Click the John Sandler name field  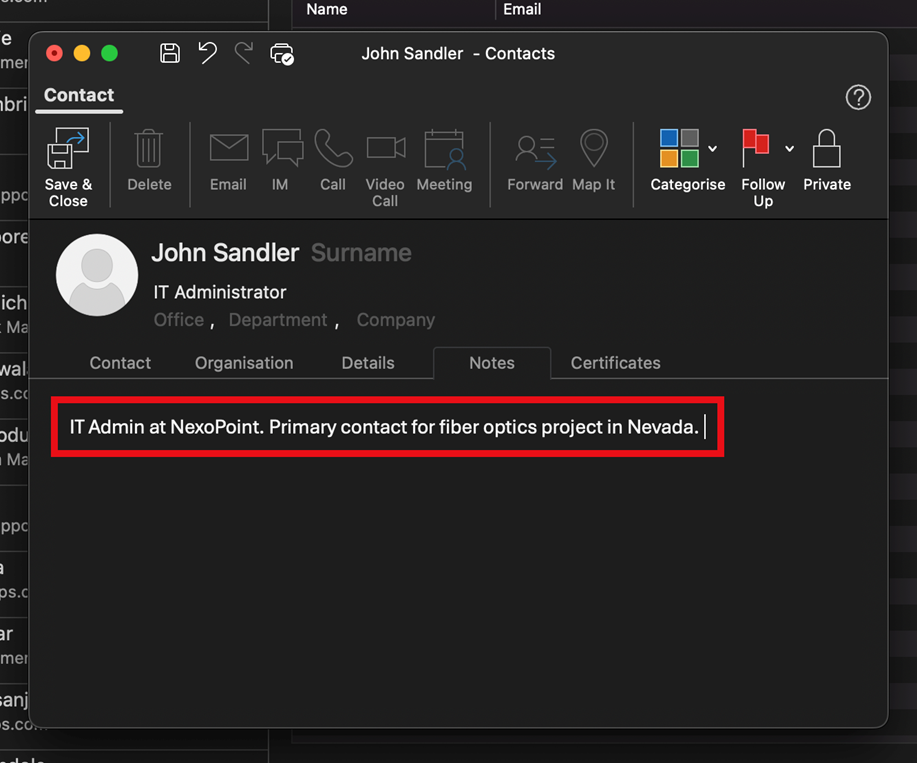pos(225,253)
